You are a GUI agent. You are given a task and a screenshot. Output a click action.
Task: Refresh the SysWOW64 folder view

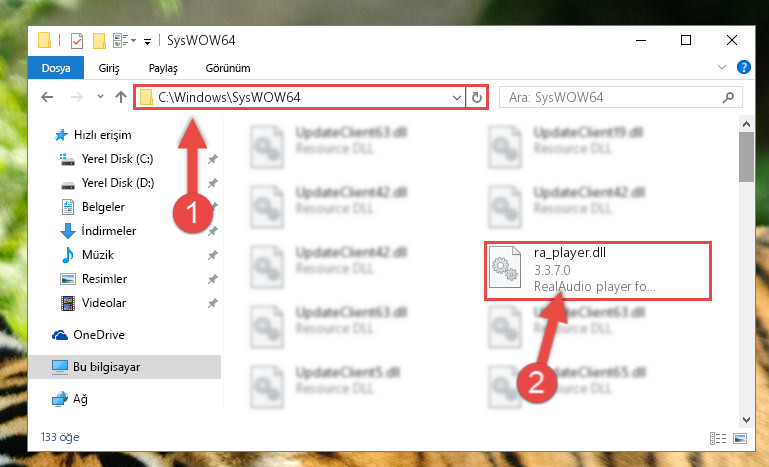[476, 97]
